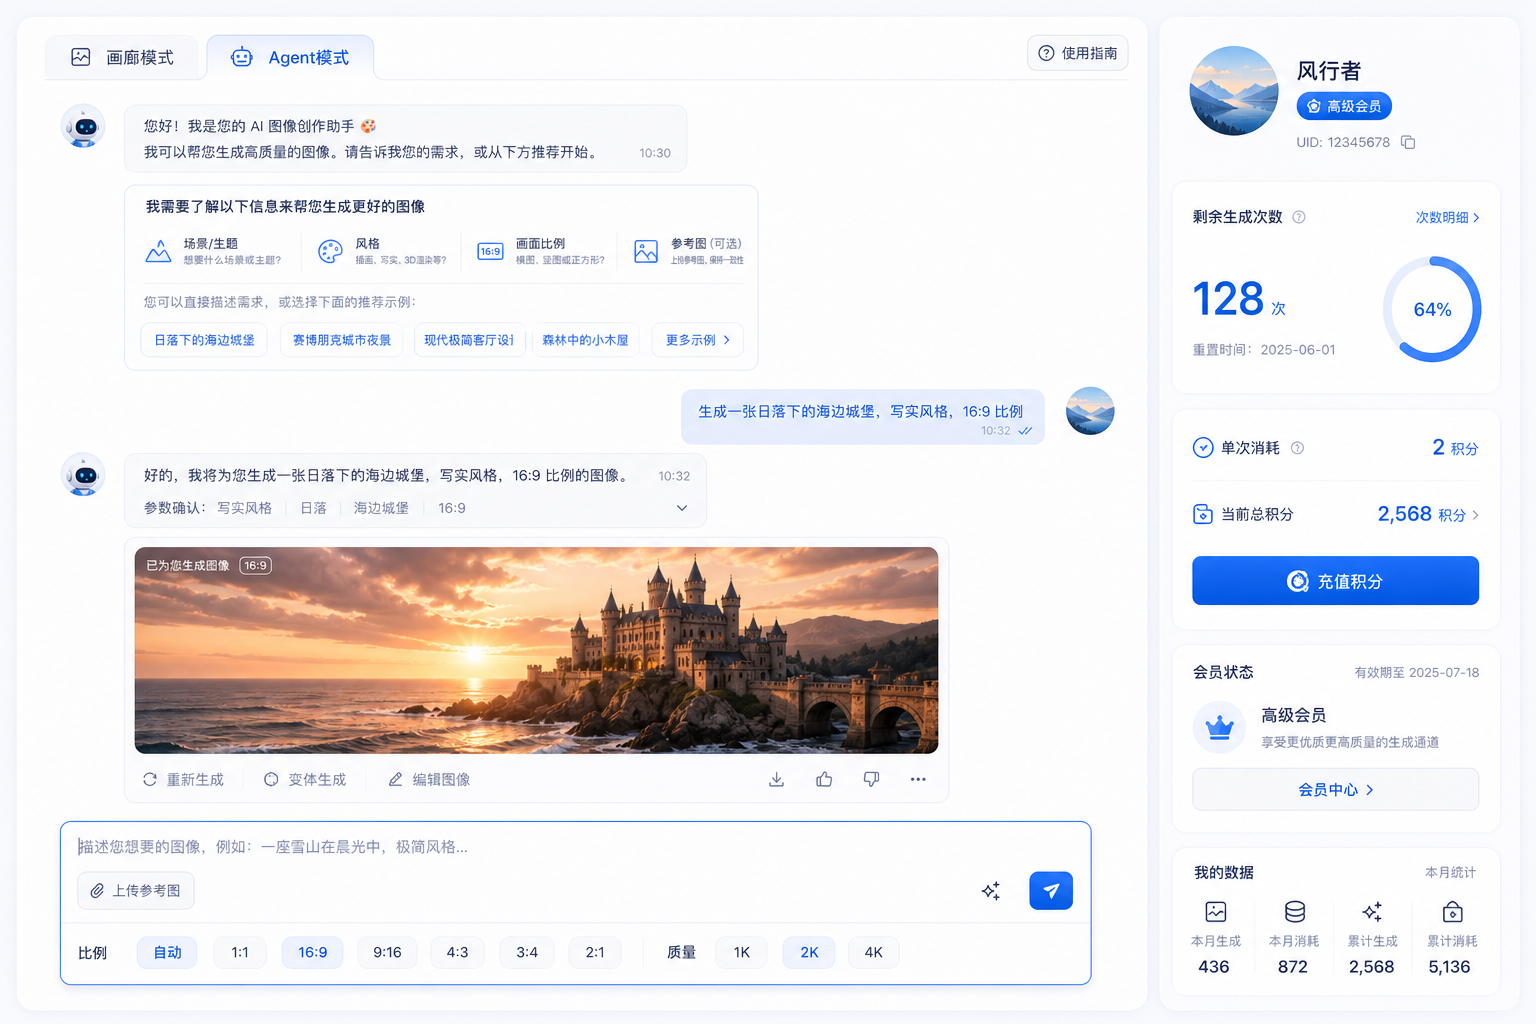Download the generated image
This screenshot has height=1024, width=1536.
pos(776,779)
